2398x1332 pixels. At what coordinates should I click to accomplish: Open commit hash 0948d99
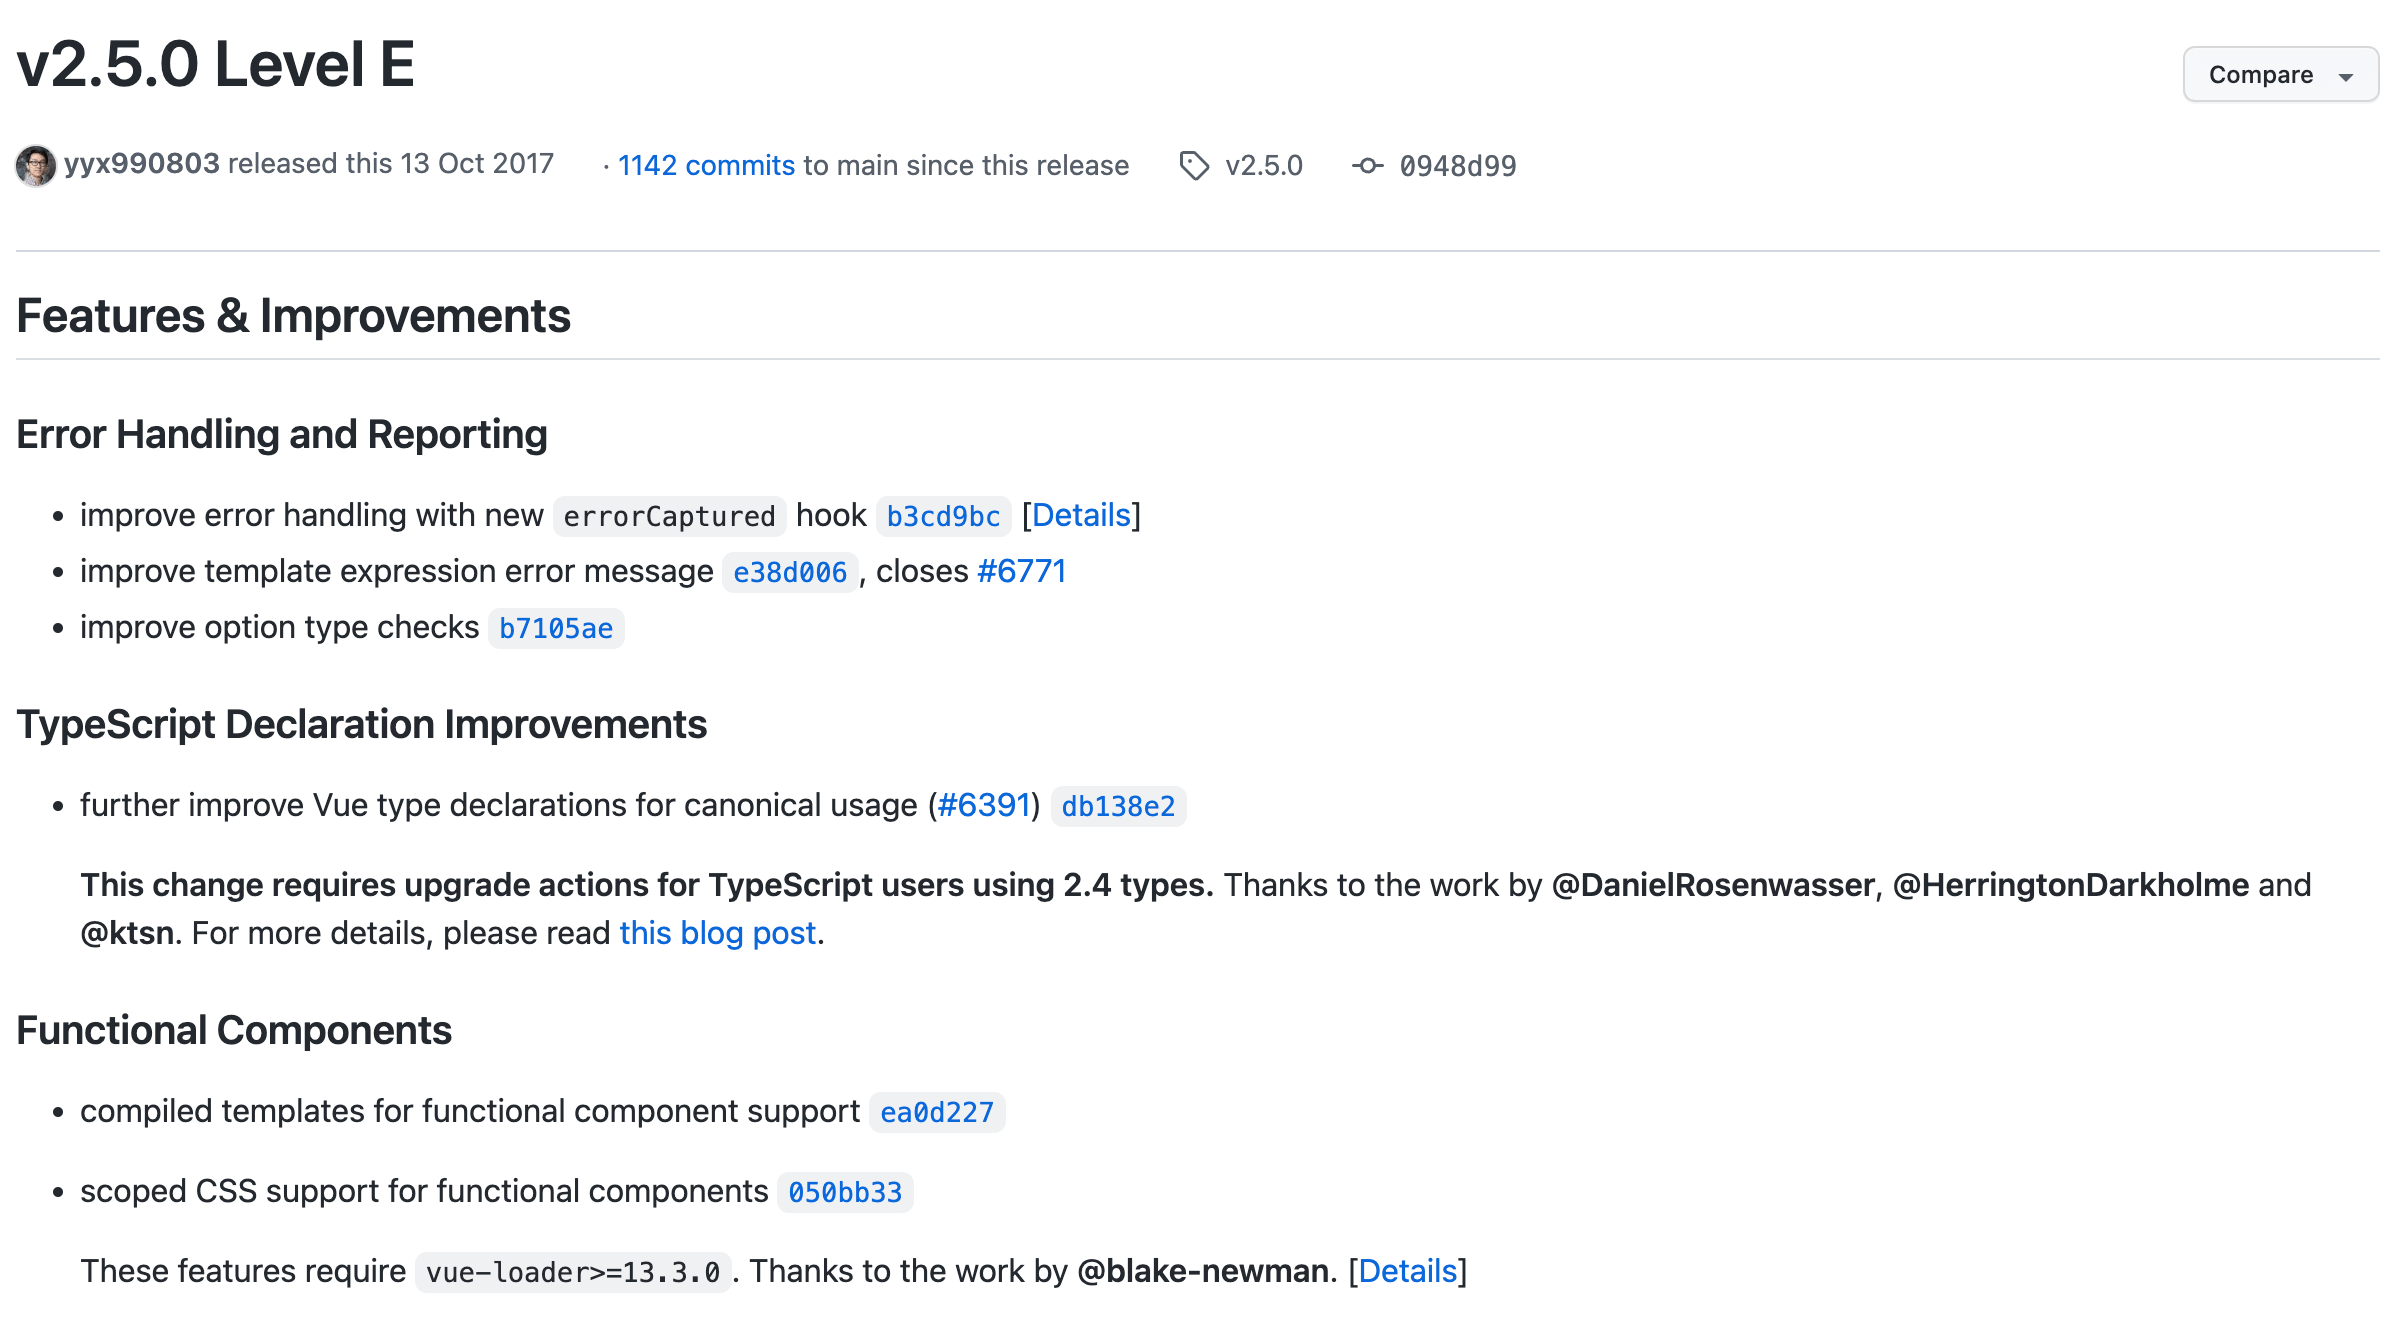pyautogui.click(x=1457, y=166)
